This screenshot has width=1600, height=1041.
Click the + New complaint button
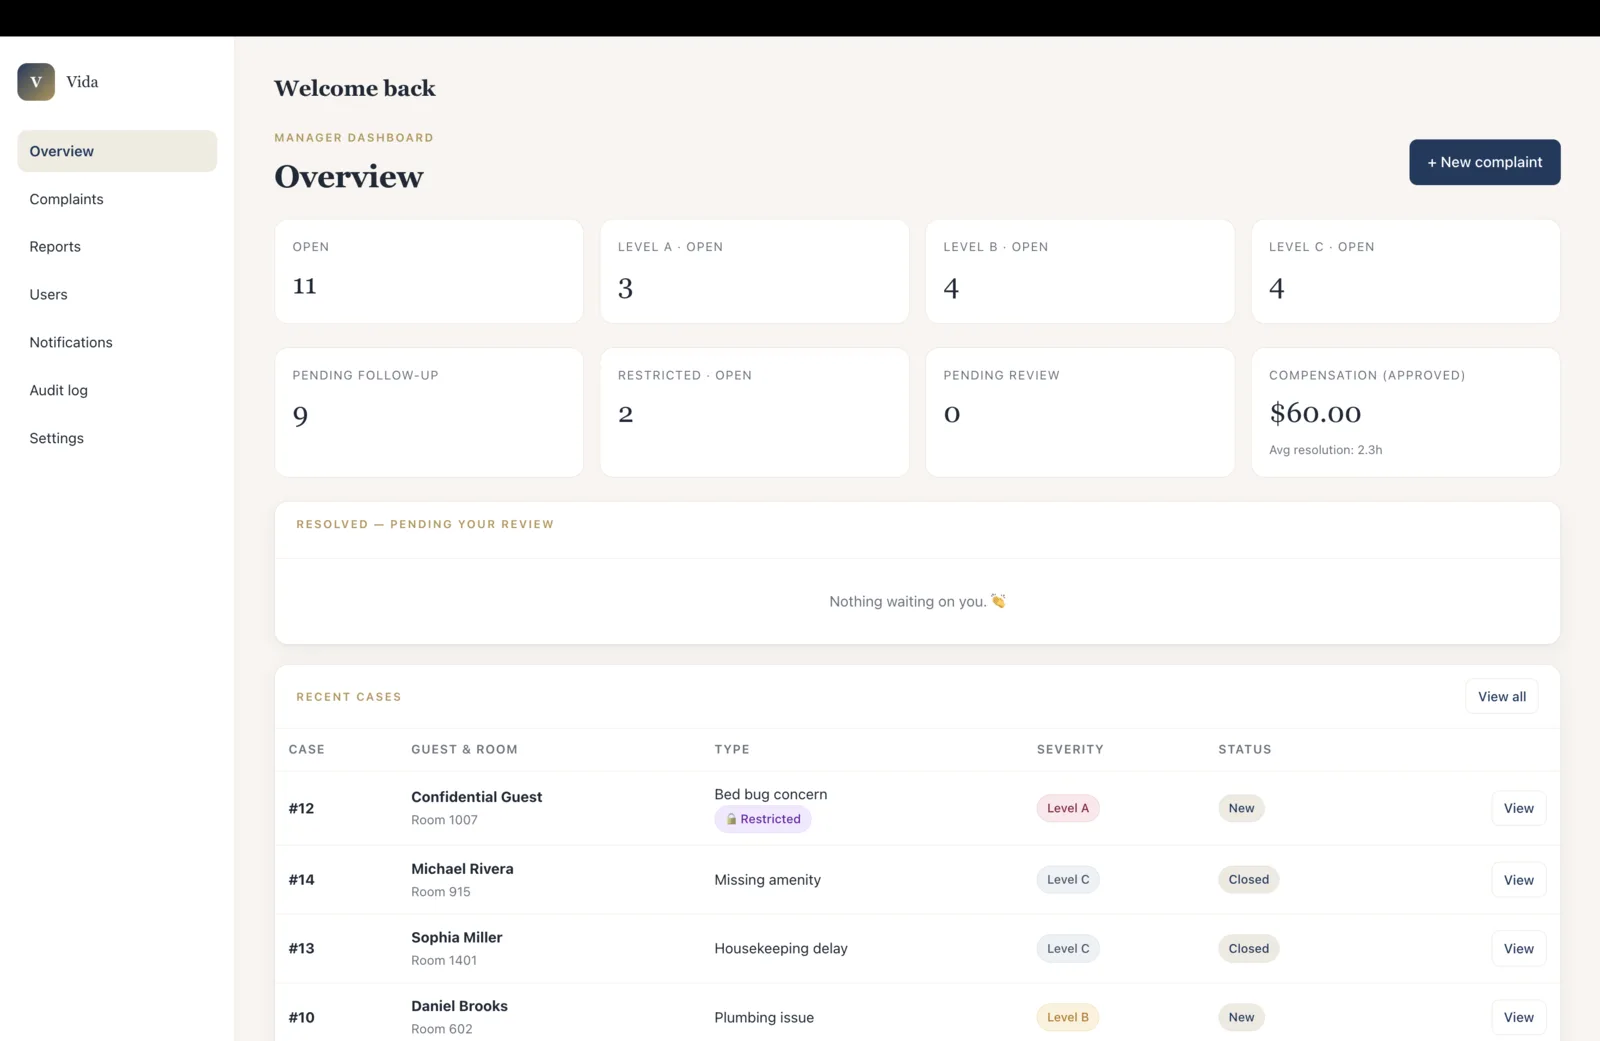point(1484,162)
